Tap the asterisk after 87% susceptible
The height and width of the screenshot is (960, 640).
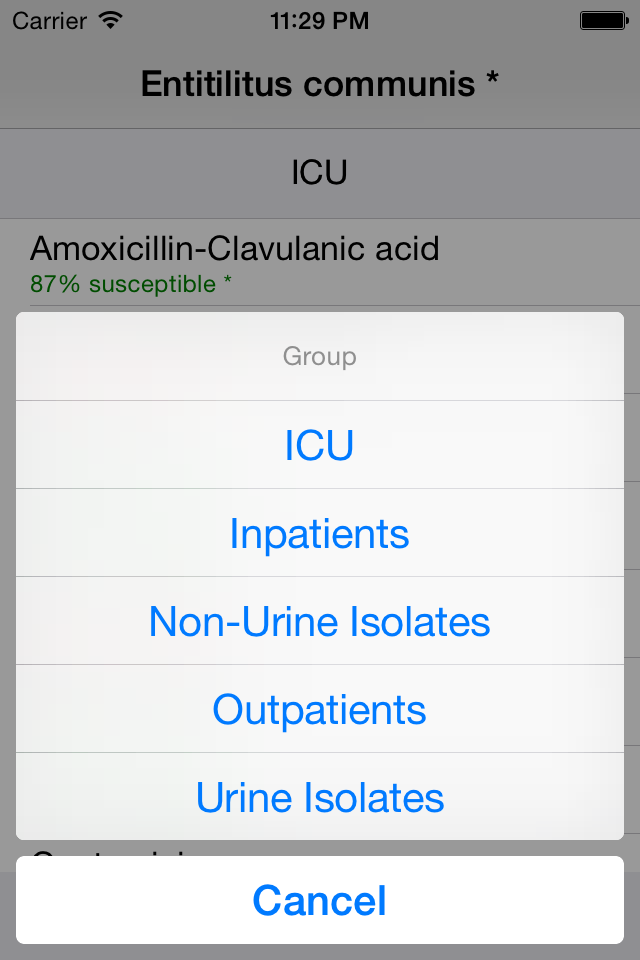227,280
